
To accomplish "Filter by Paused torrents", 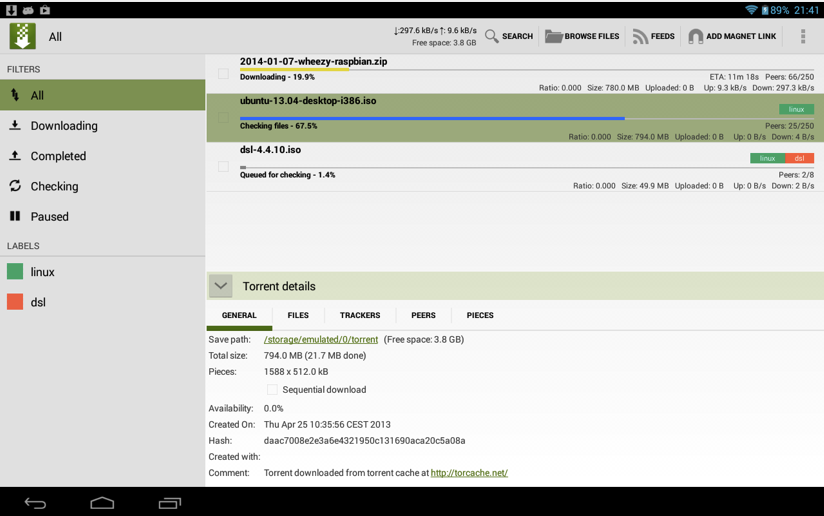I will (x=49, y=216).
